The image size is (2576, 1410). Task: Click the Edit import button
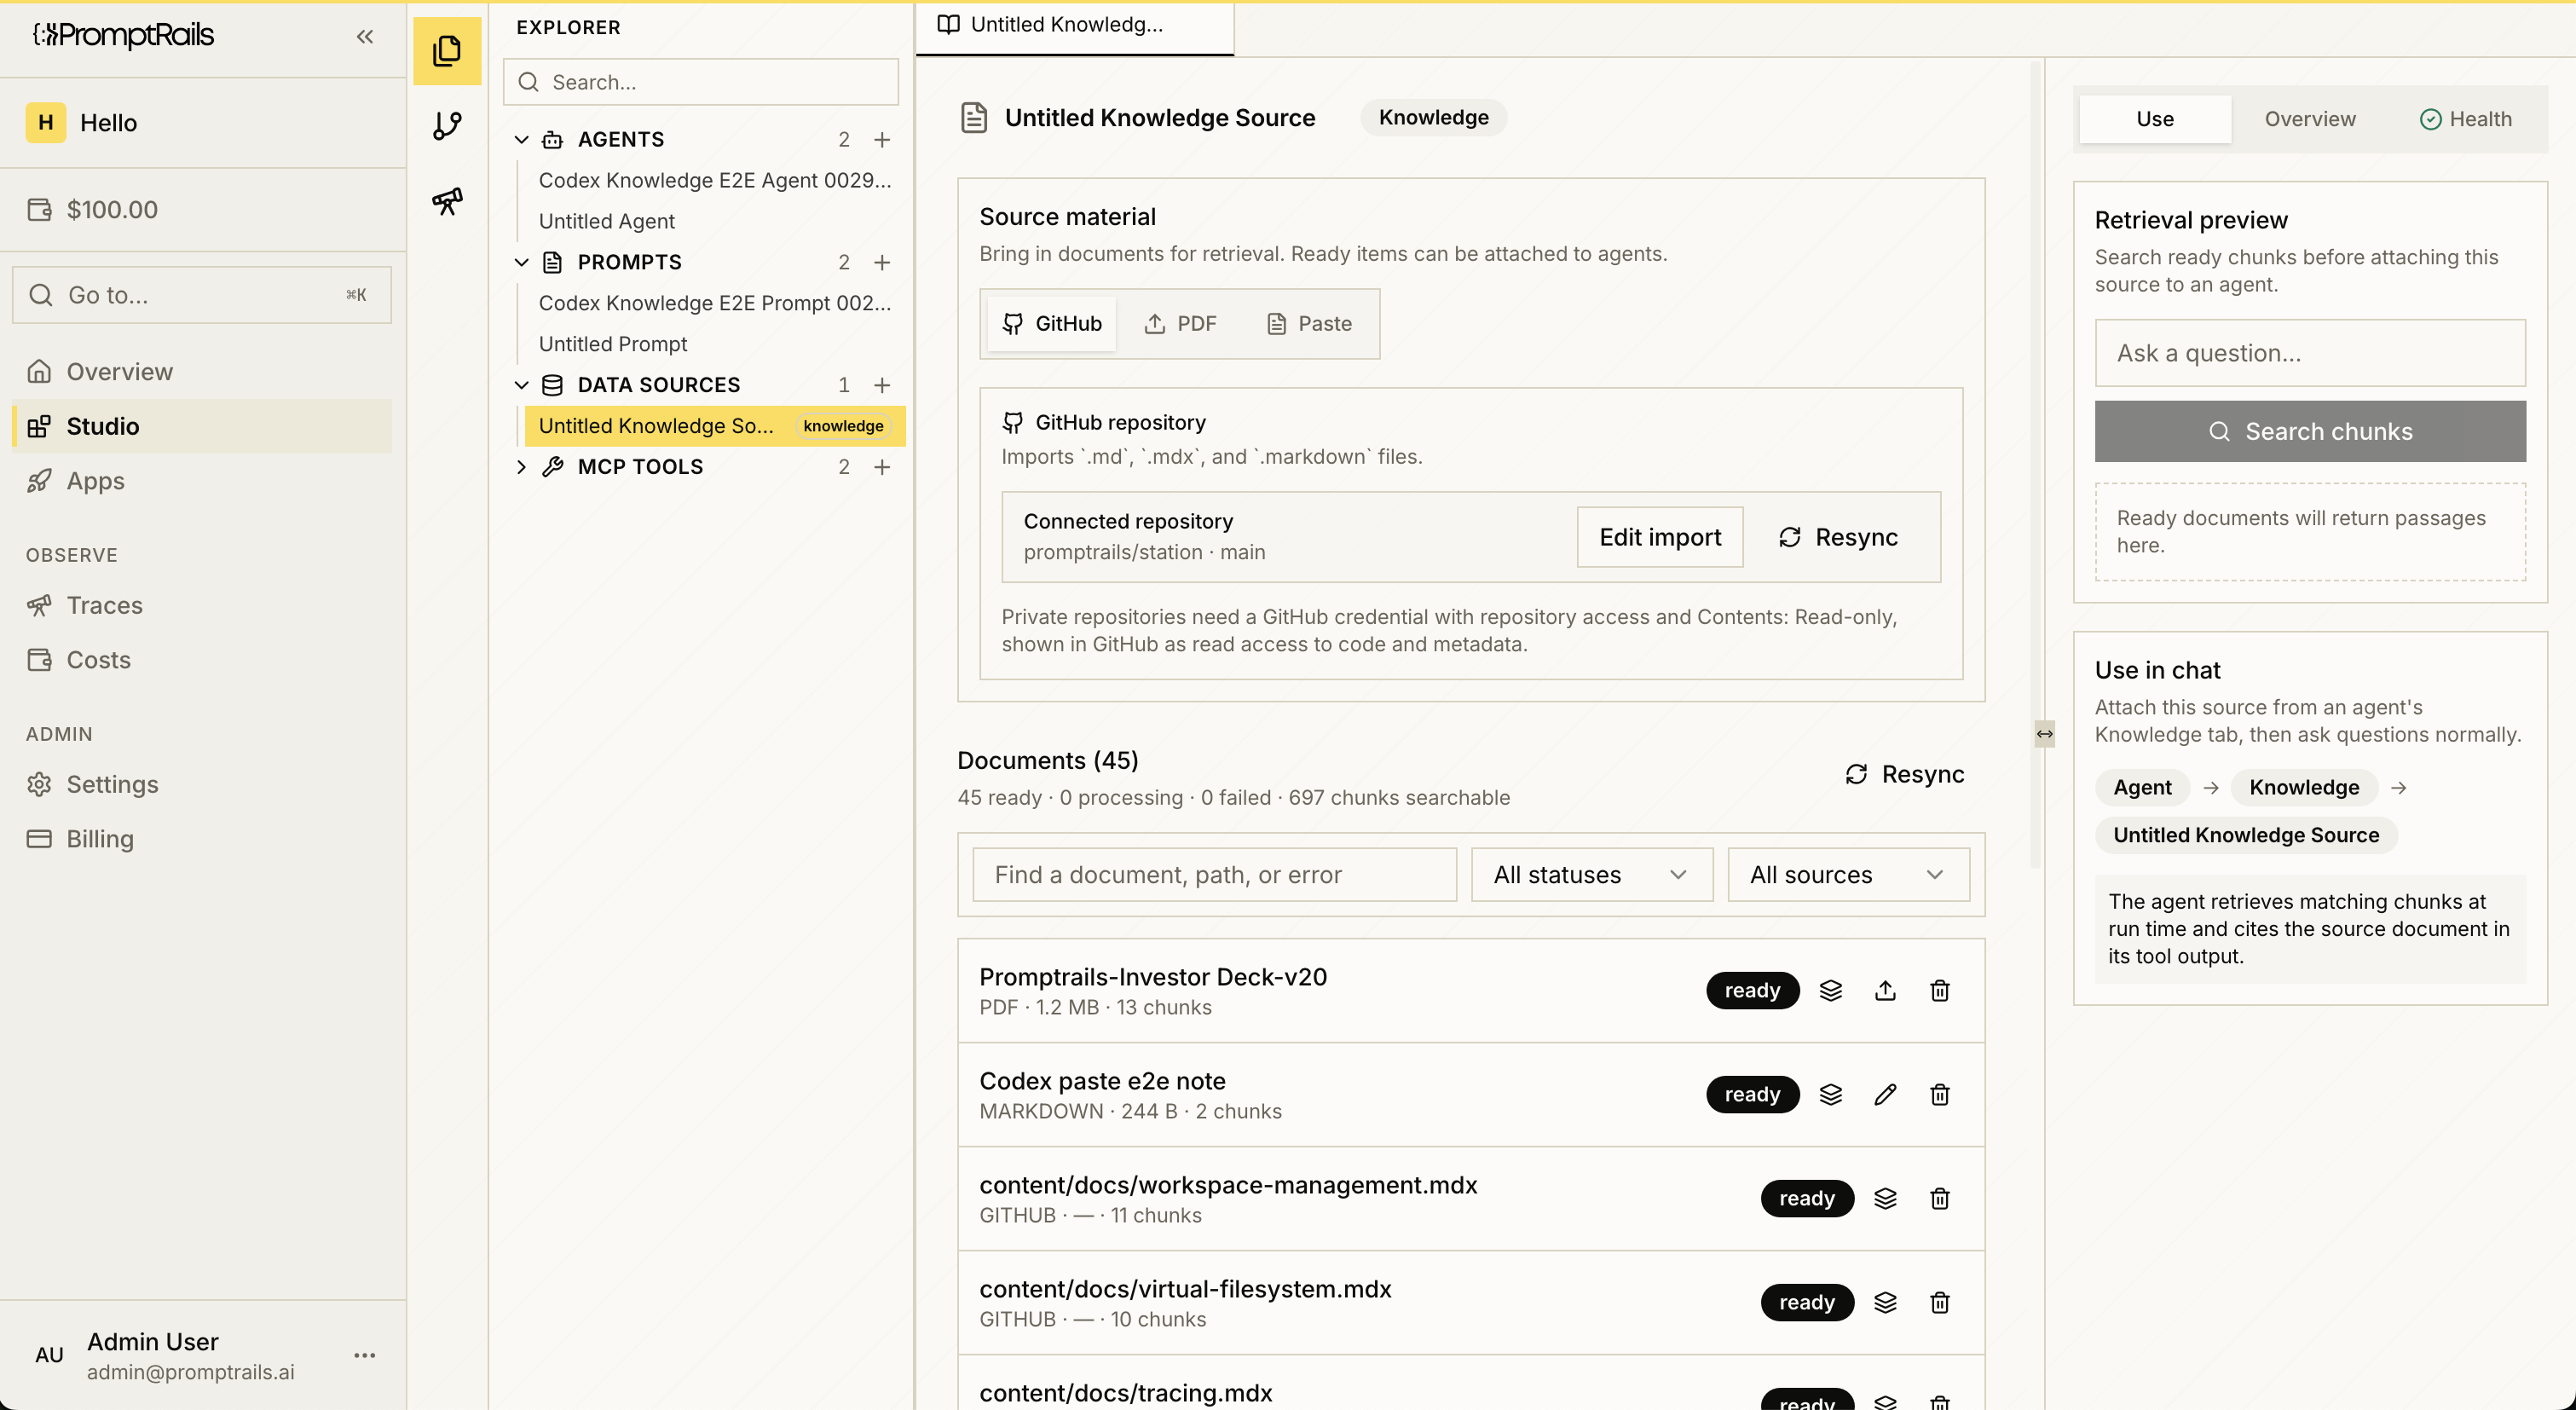click(x=1660, y=538)
